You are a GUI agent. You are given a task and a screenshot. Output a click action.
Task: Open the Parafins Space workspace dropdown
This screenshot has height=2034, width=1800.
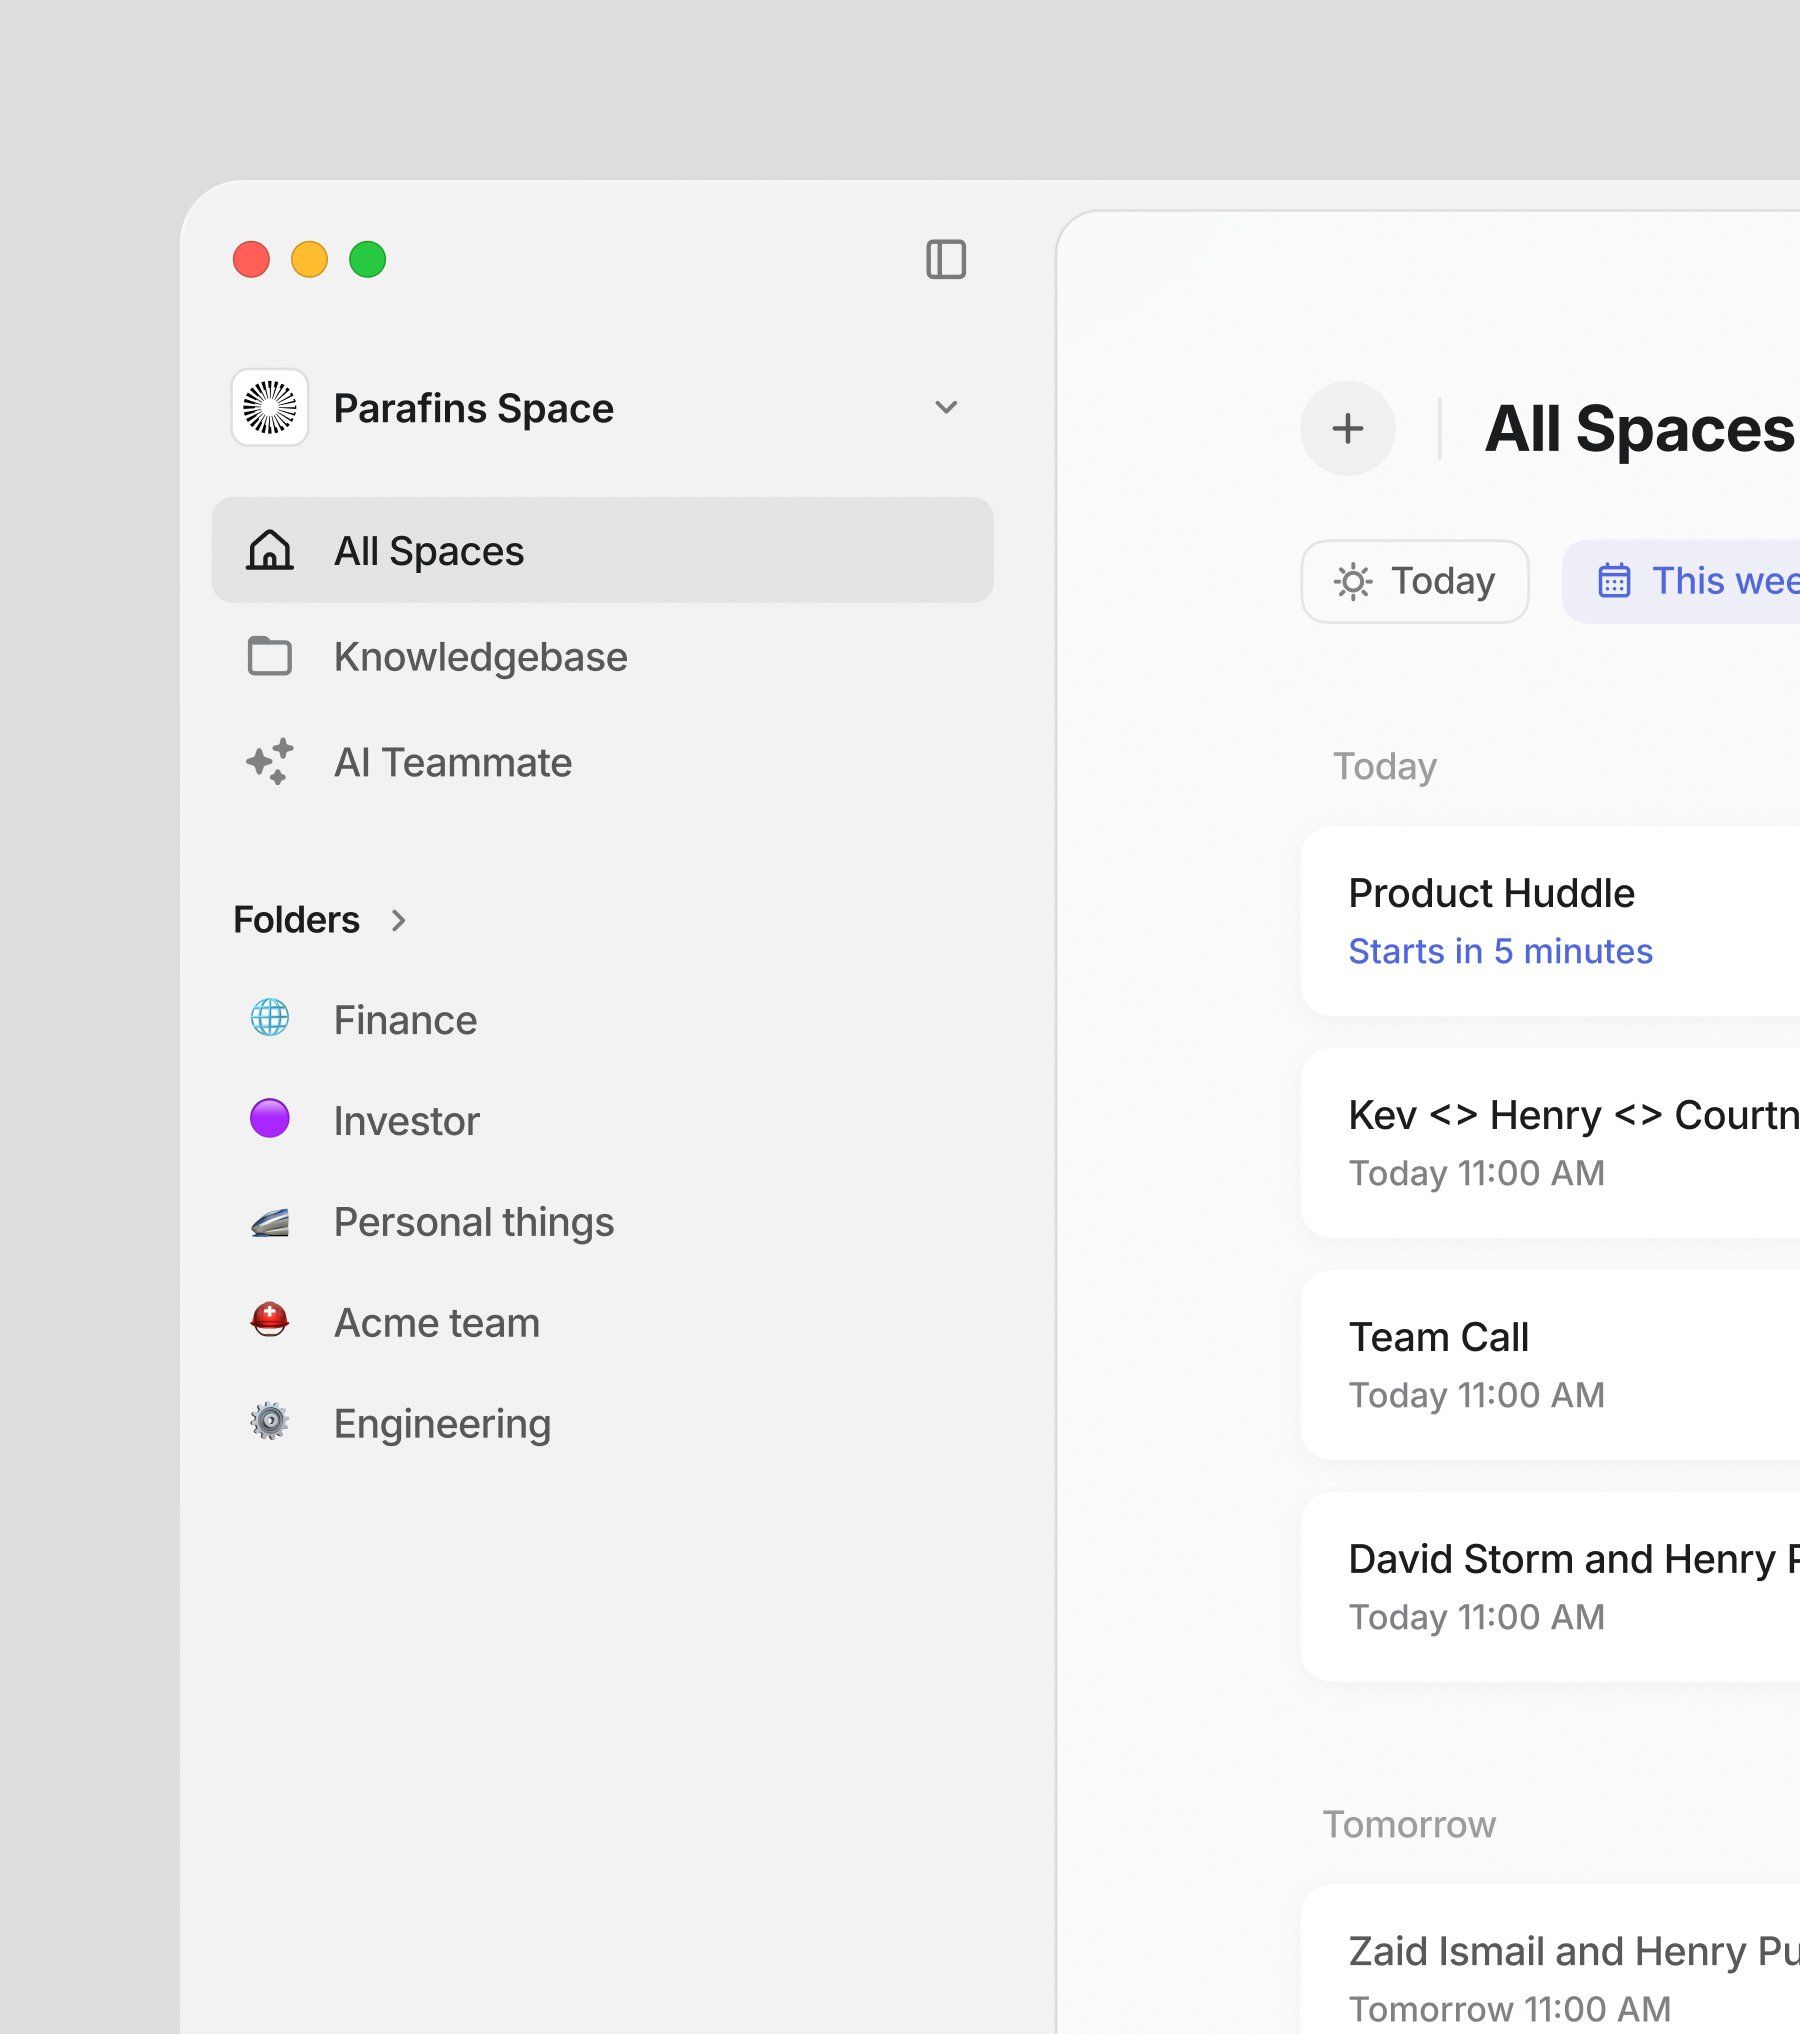(x=945, y=408)
